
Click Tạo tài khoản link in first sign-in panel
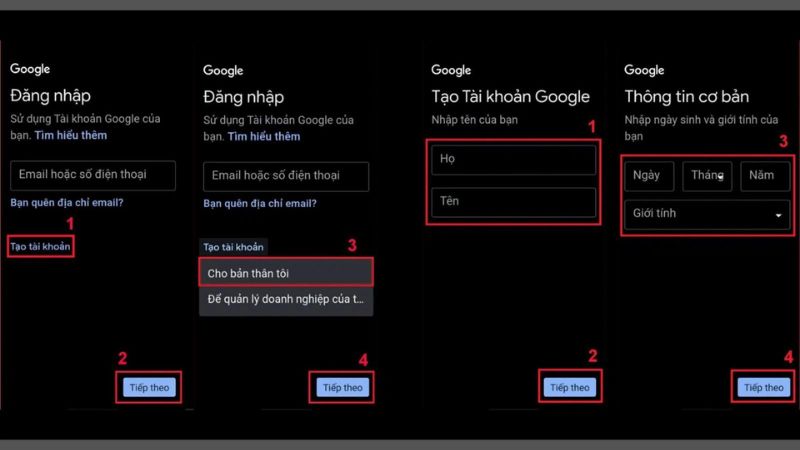[41, 246]
